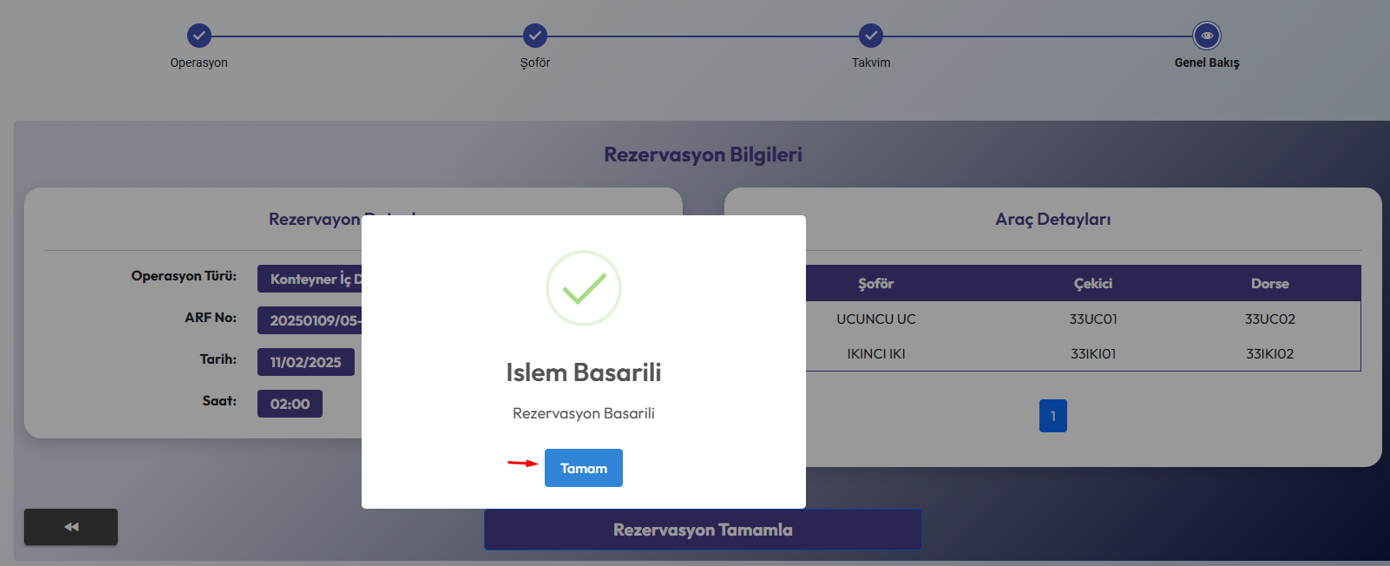Image resolution: width=1390 pixels, height=566 pixels.
Task: Click the 11/02/2025 date field
Action: click(305, 362)
